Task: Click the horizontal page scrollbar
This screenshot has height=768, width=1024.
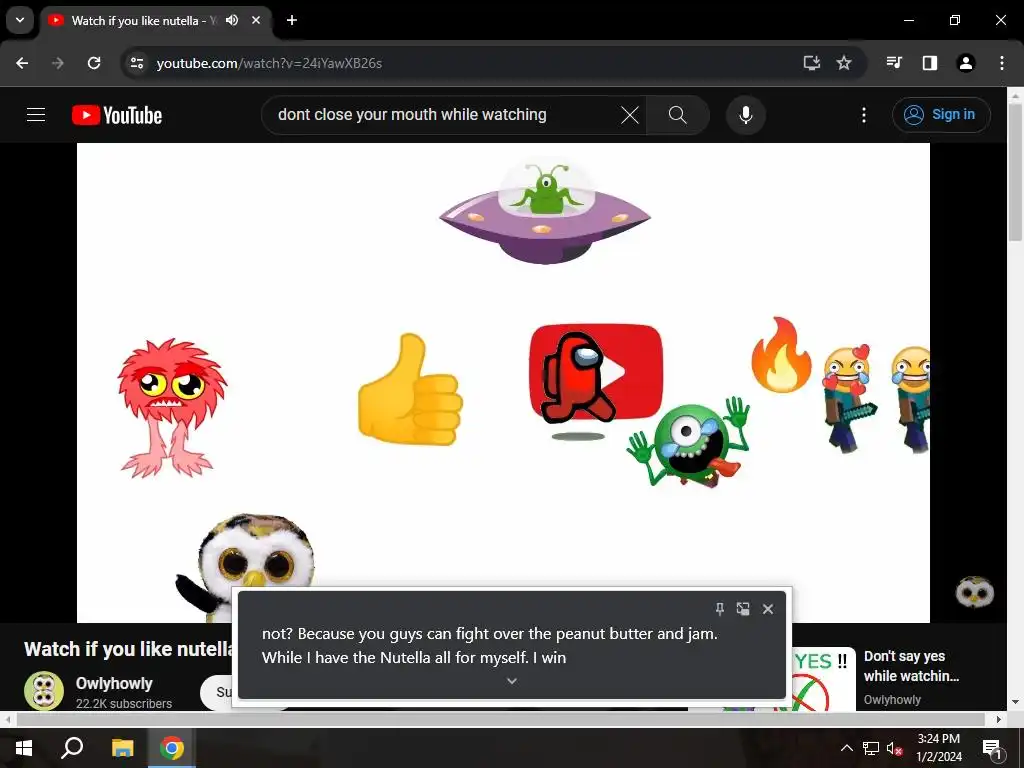Action: [500, 719]
